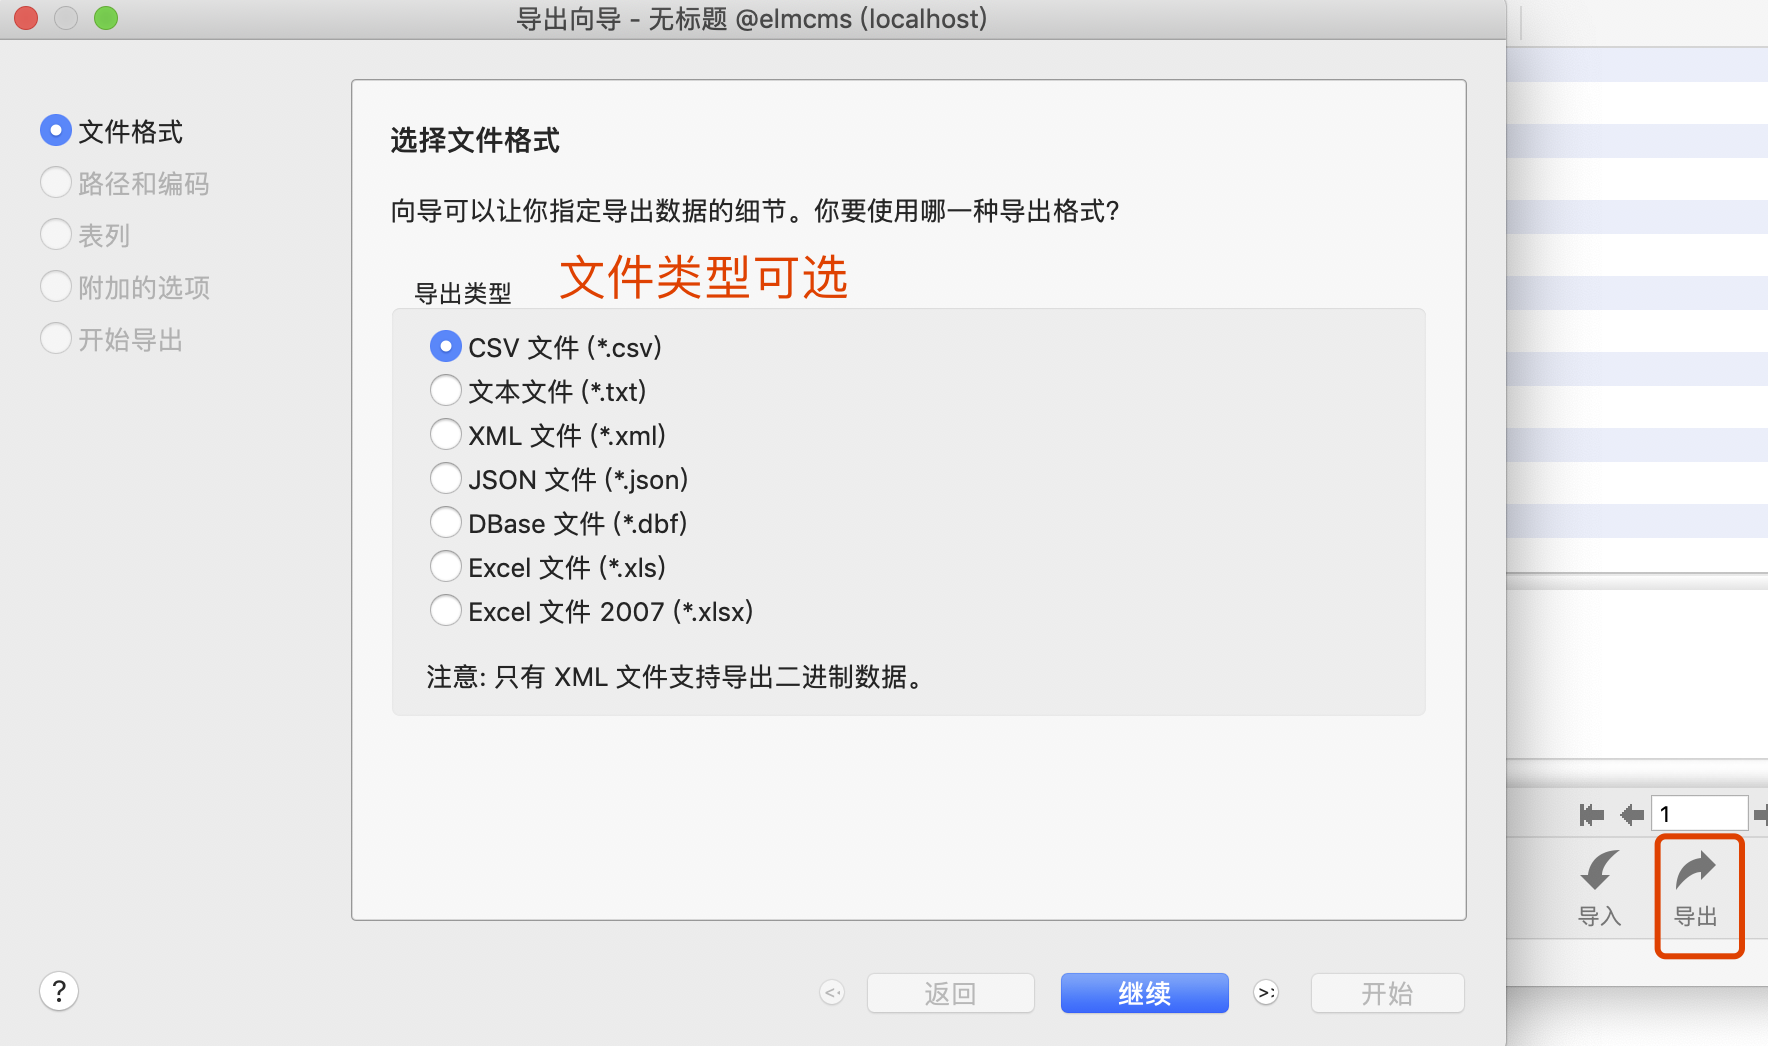
Task: Choose XML 文件 (*.xml) format
Action: pyautogui.click(x=446, y=435)
